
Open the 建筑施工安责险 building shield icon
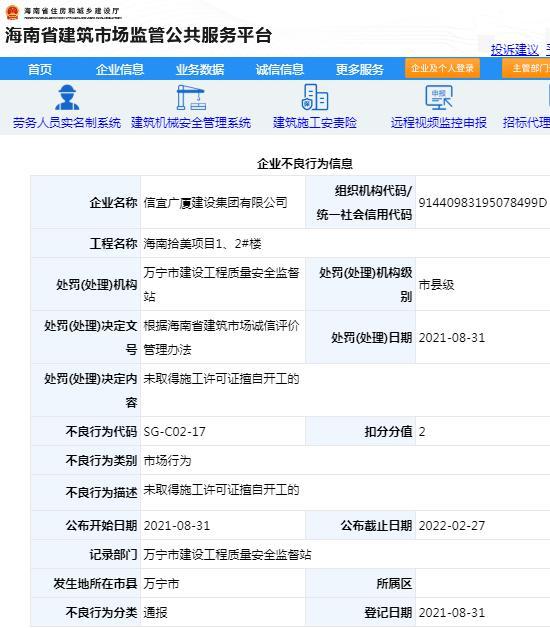tap(315, 97)
